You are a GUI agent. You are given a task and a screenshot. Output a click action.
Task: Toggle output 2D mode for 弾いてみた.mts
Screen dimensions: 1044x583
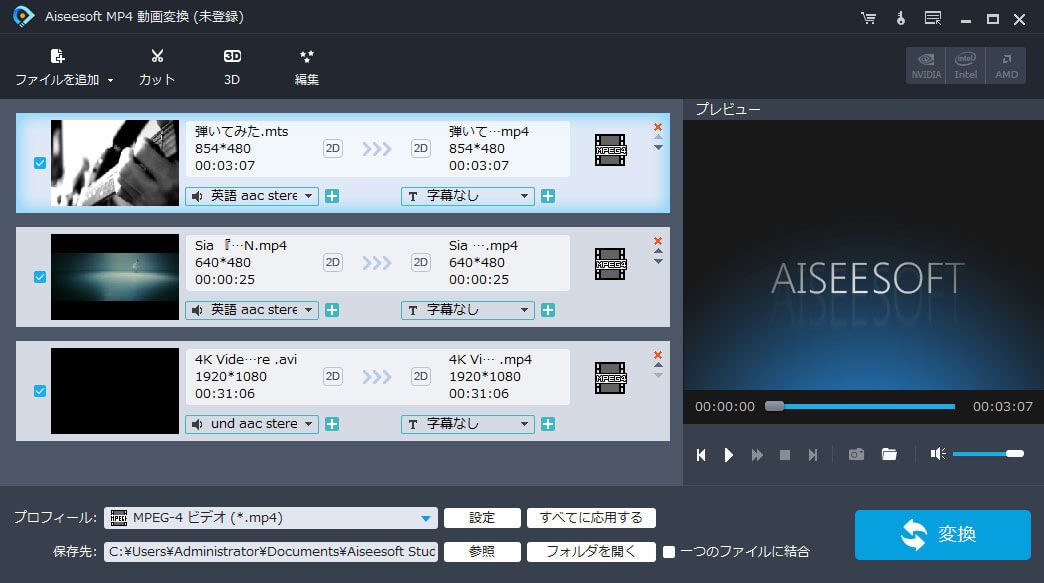pos(420,148)
